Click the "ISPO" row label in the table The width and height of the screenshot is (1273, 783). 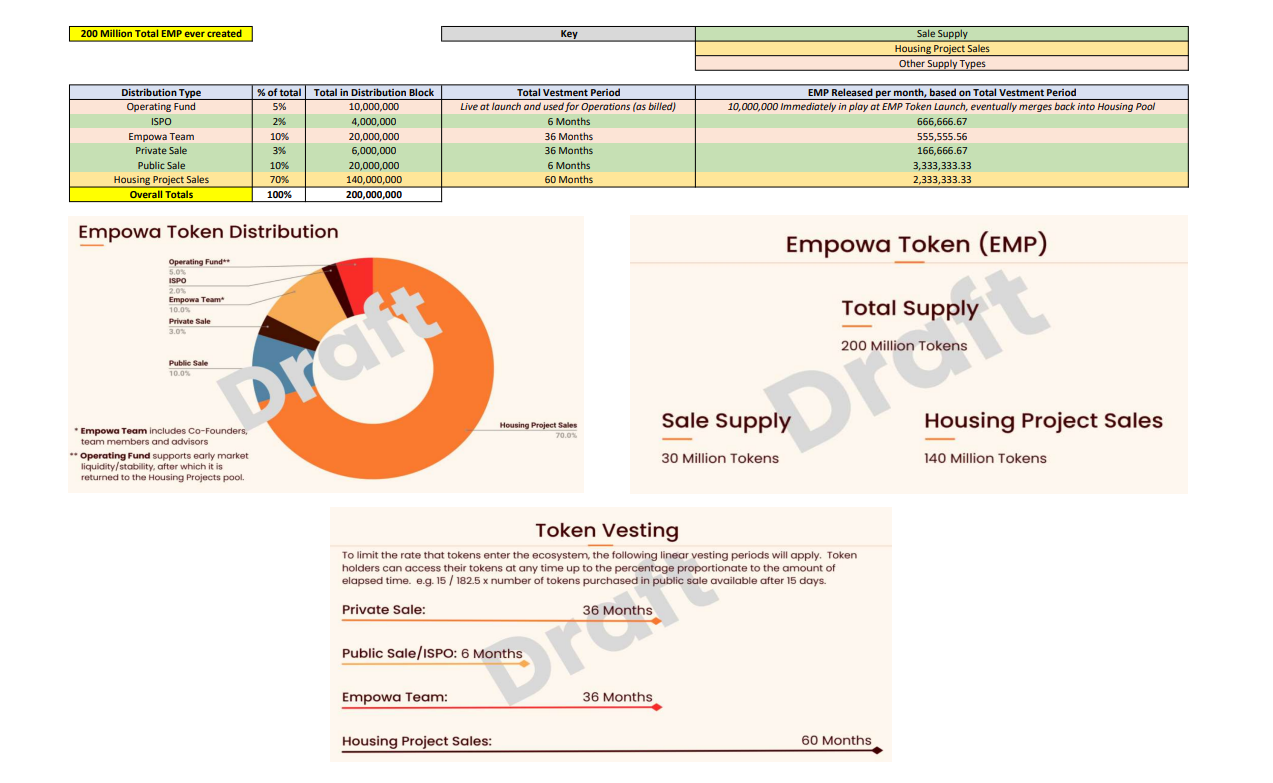click(x=161, y=122)
